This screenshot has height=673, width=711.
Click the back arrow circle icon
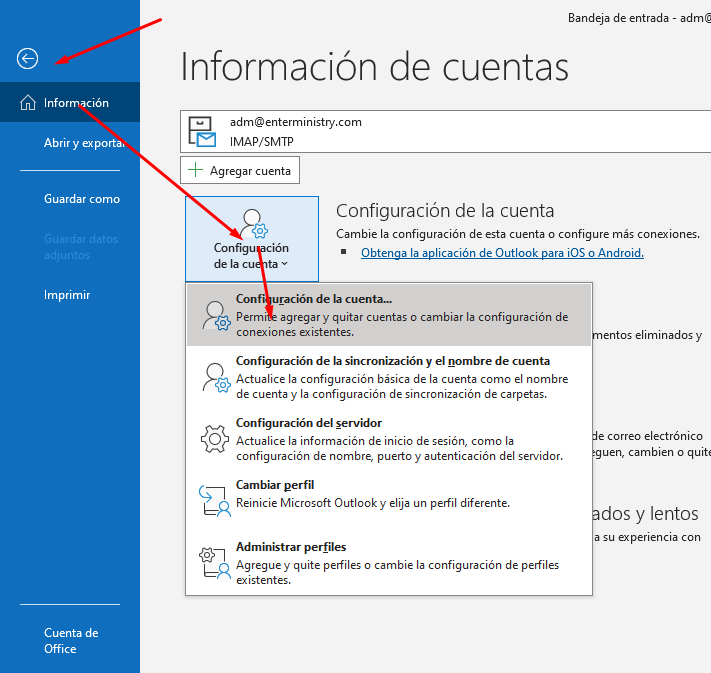(x=28, y=59)
